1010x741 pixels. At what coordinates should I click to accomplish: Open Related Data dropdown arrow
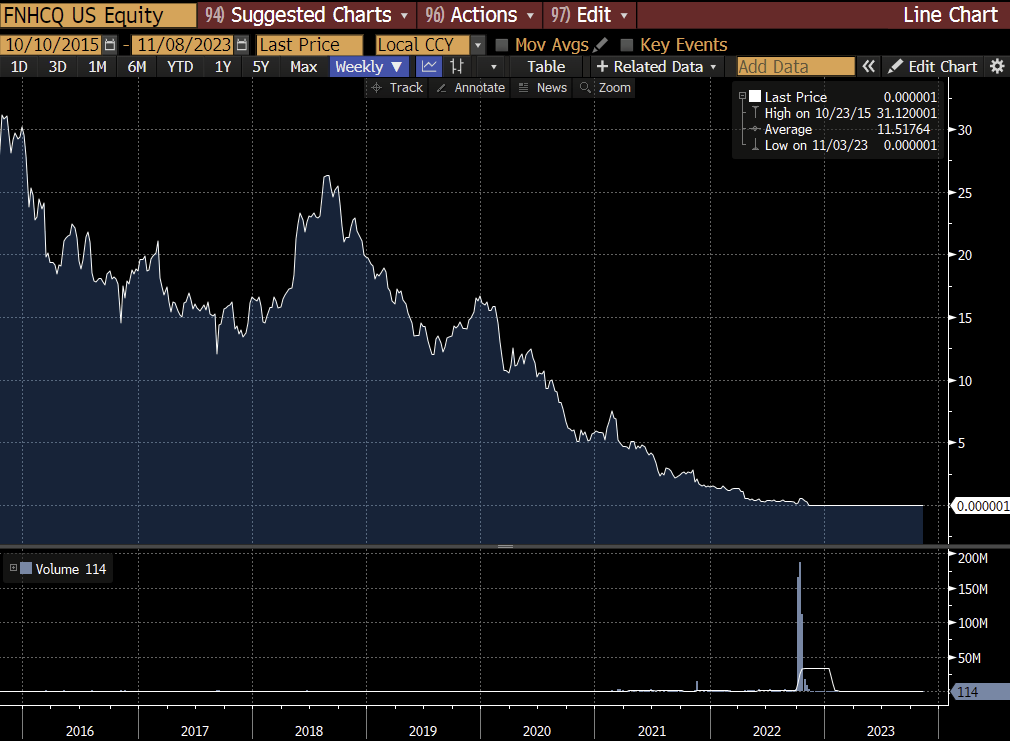pos(713,67)
